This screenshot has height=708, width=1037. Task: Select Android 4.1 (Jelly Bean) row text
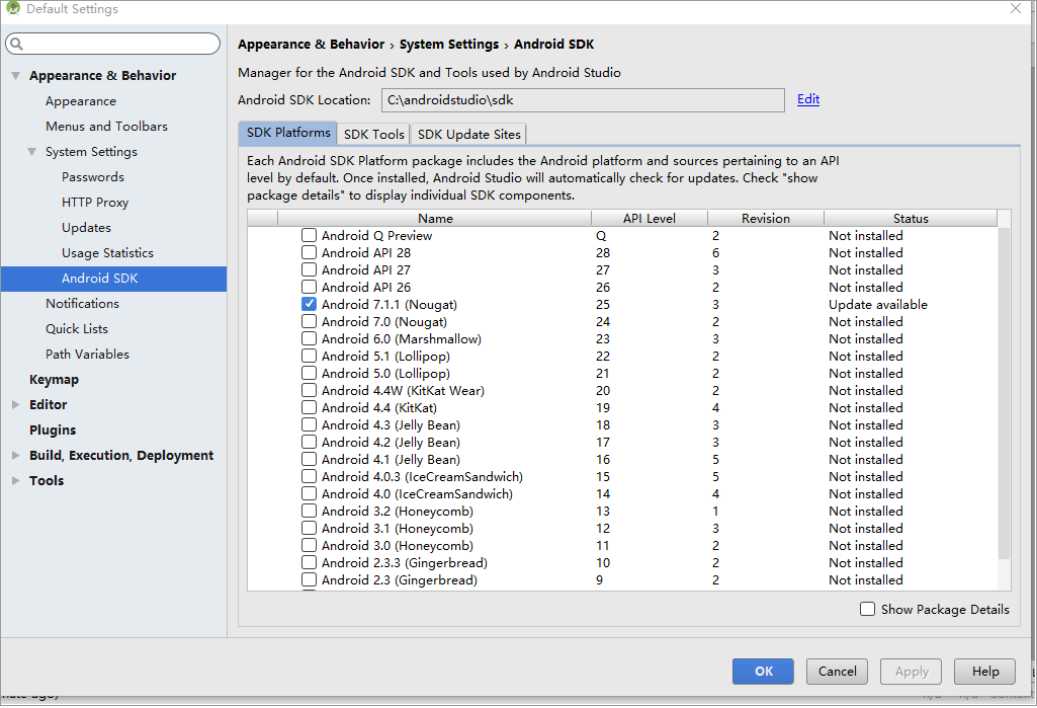point(391,459)
